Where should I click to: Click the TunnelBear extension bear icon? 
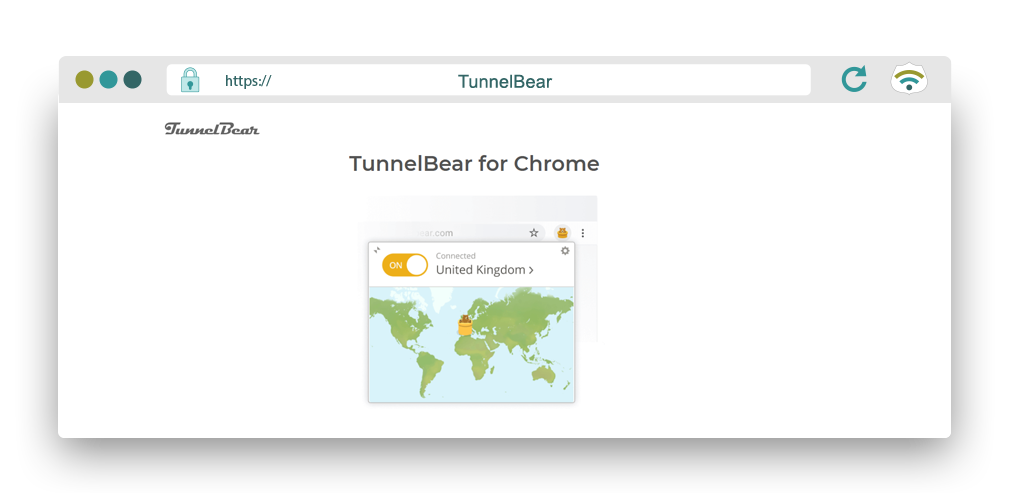tap(562, 233)
